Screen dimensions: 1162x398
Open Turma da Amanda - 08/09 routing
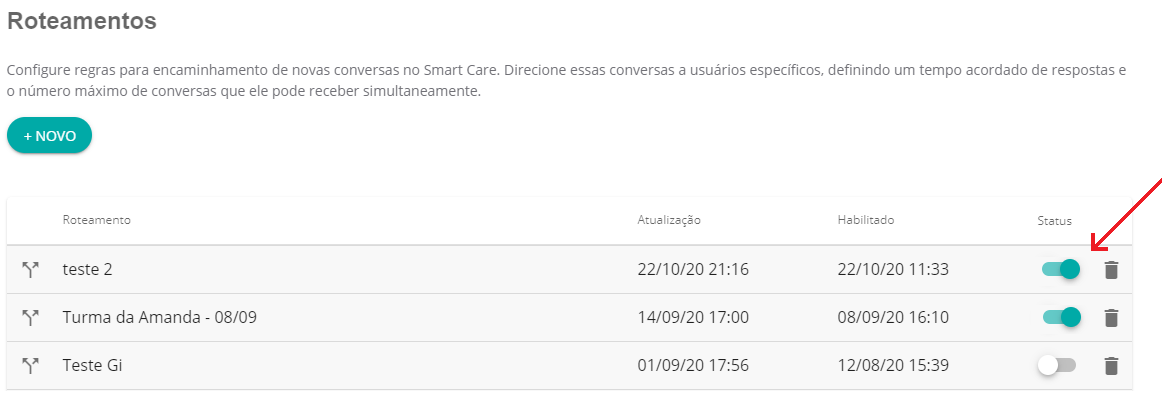[159, 318]
